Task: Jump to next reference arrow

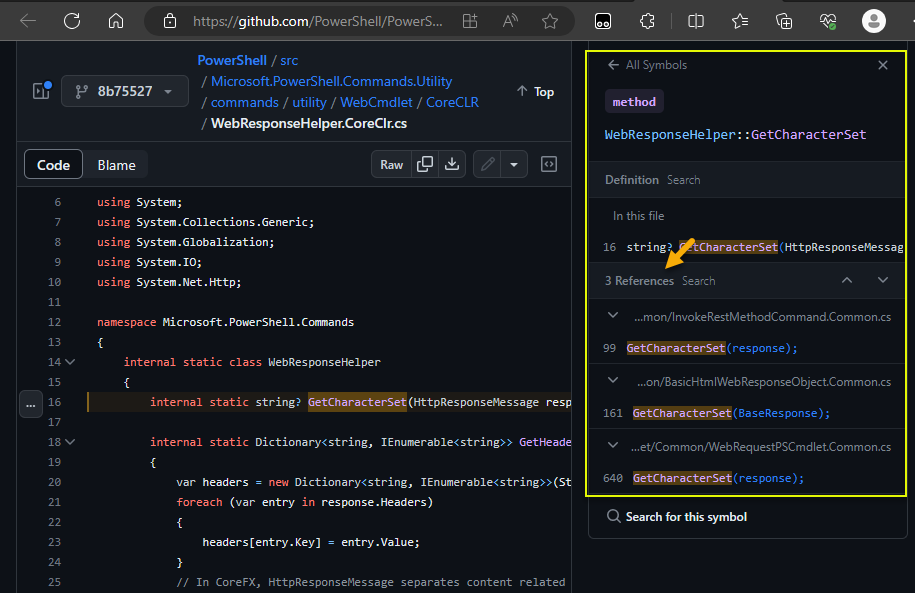Action: (x=882, y=281)
